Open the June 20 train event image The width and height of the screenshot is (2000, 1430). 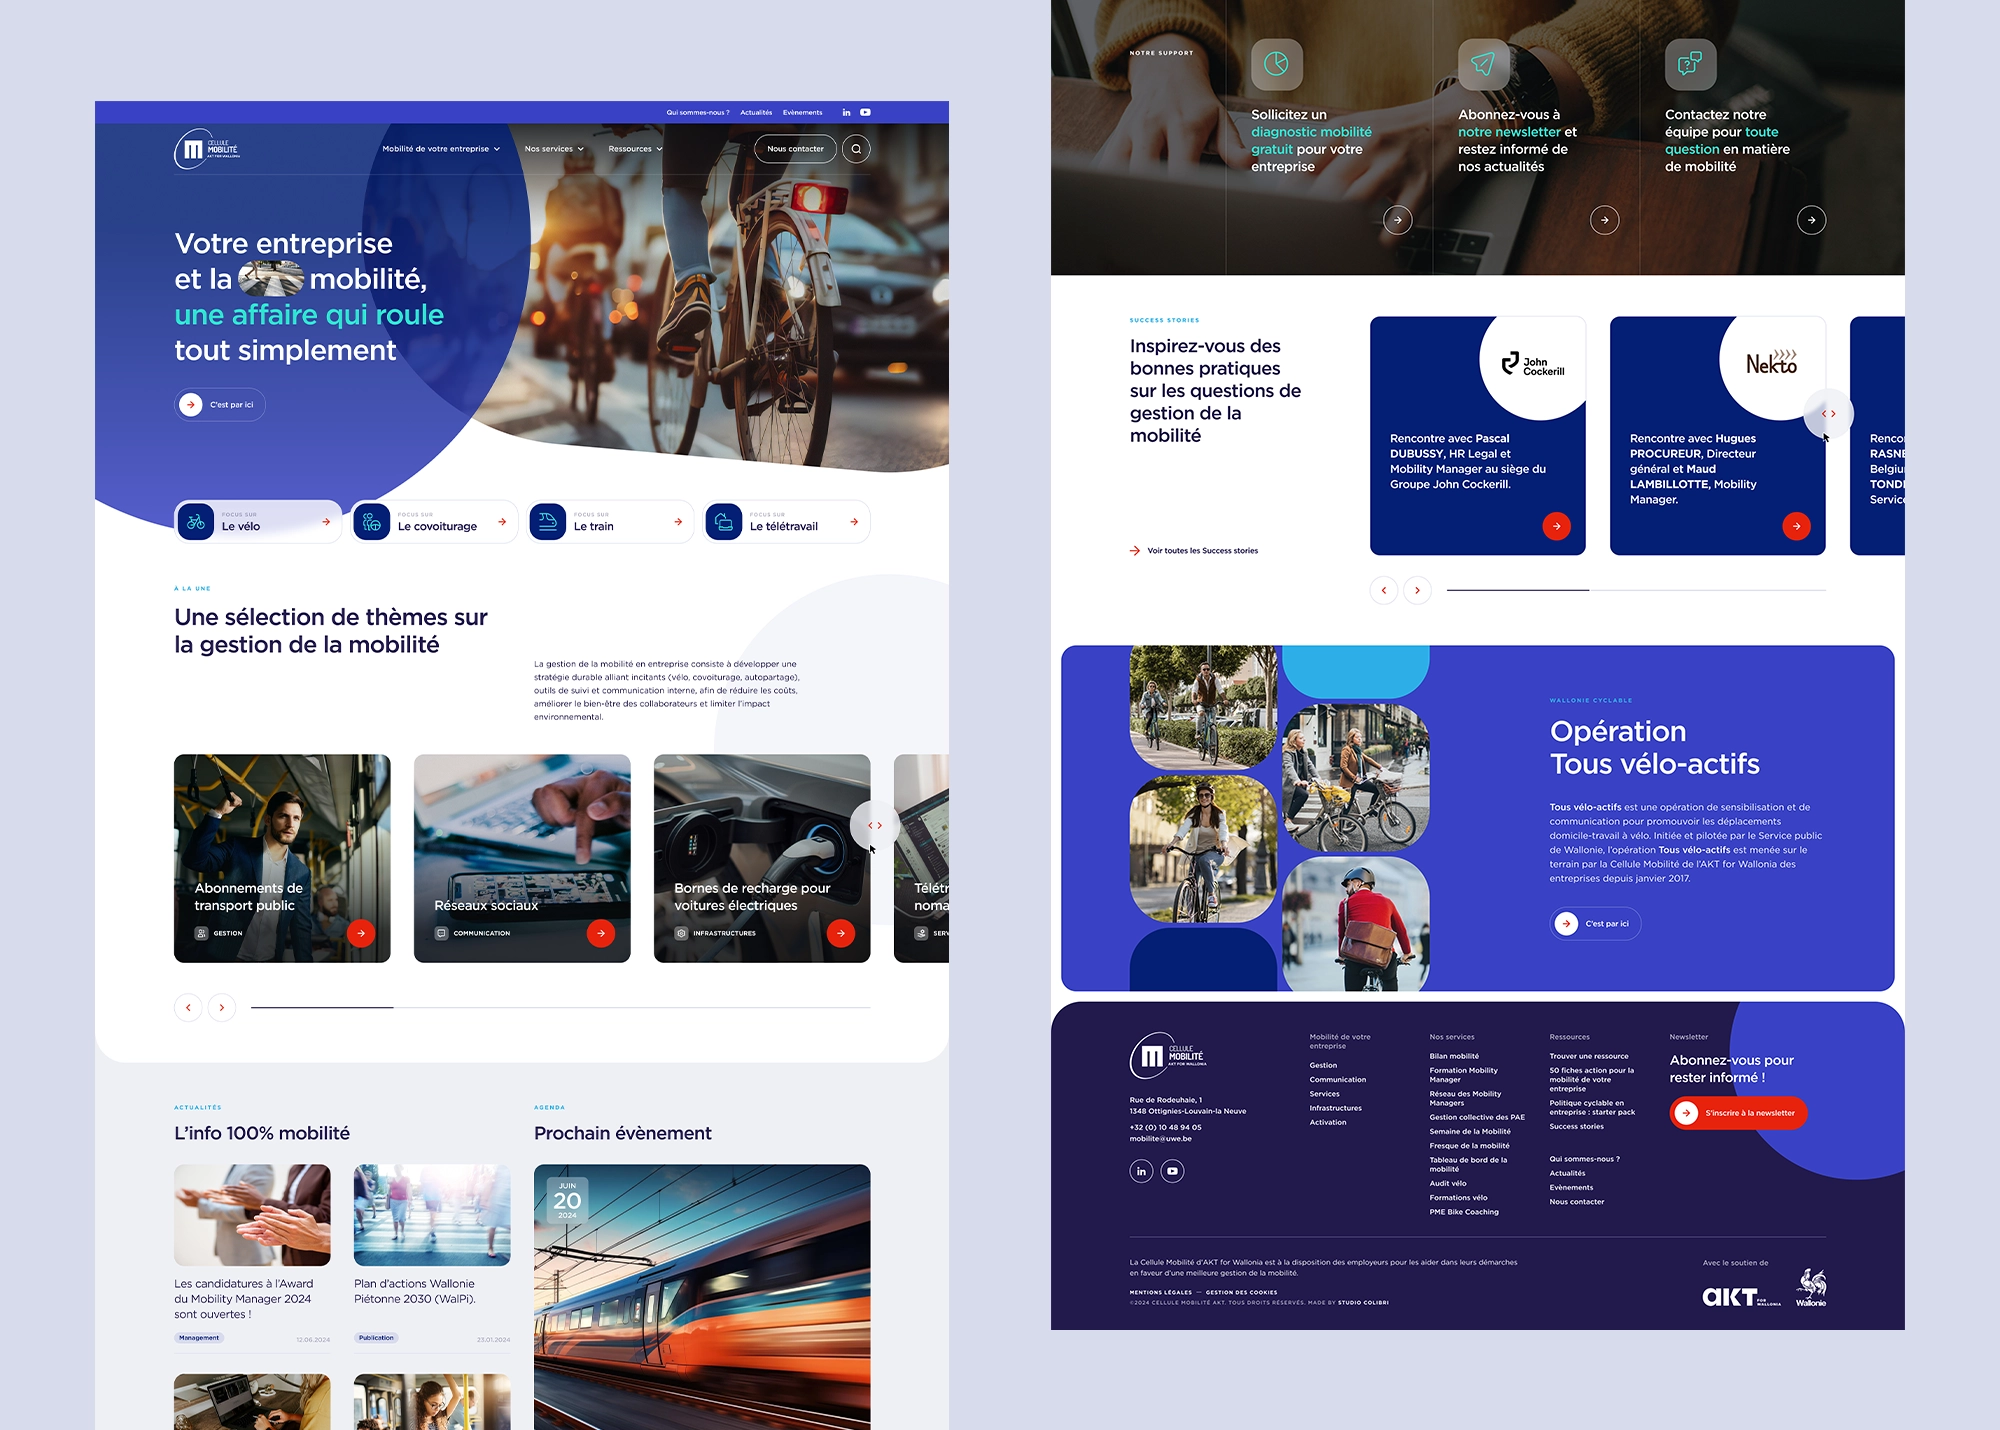click(x=702, y=1297)
